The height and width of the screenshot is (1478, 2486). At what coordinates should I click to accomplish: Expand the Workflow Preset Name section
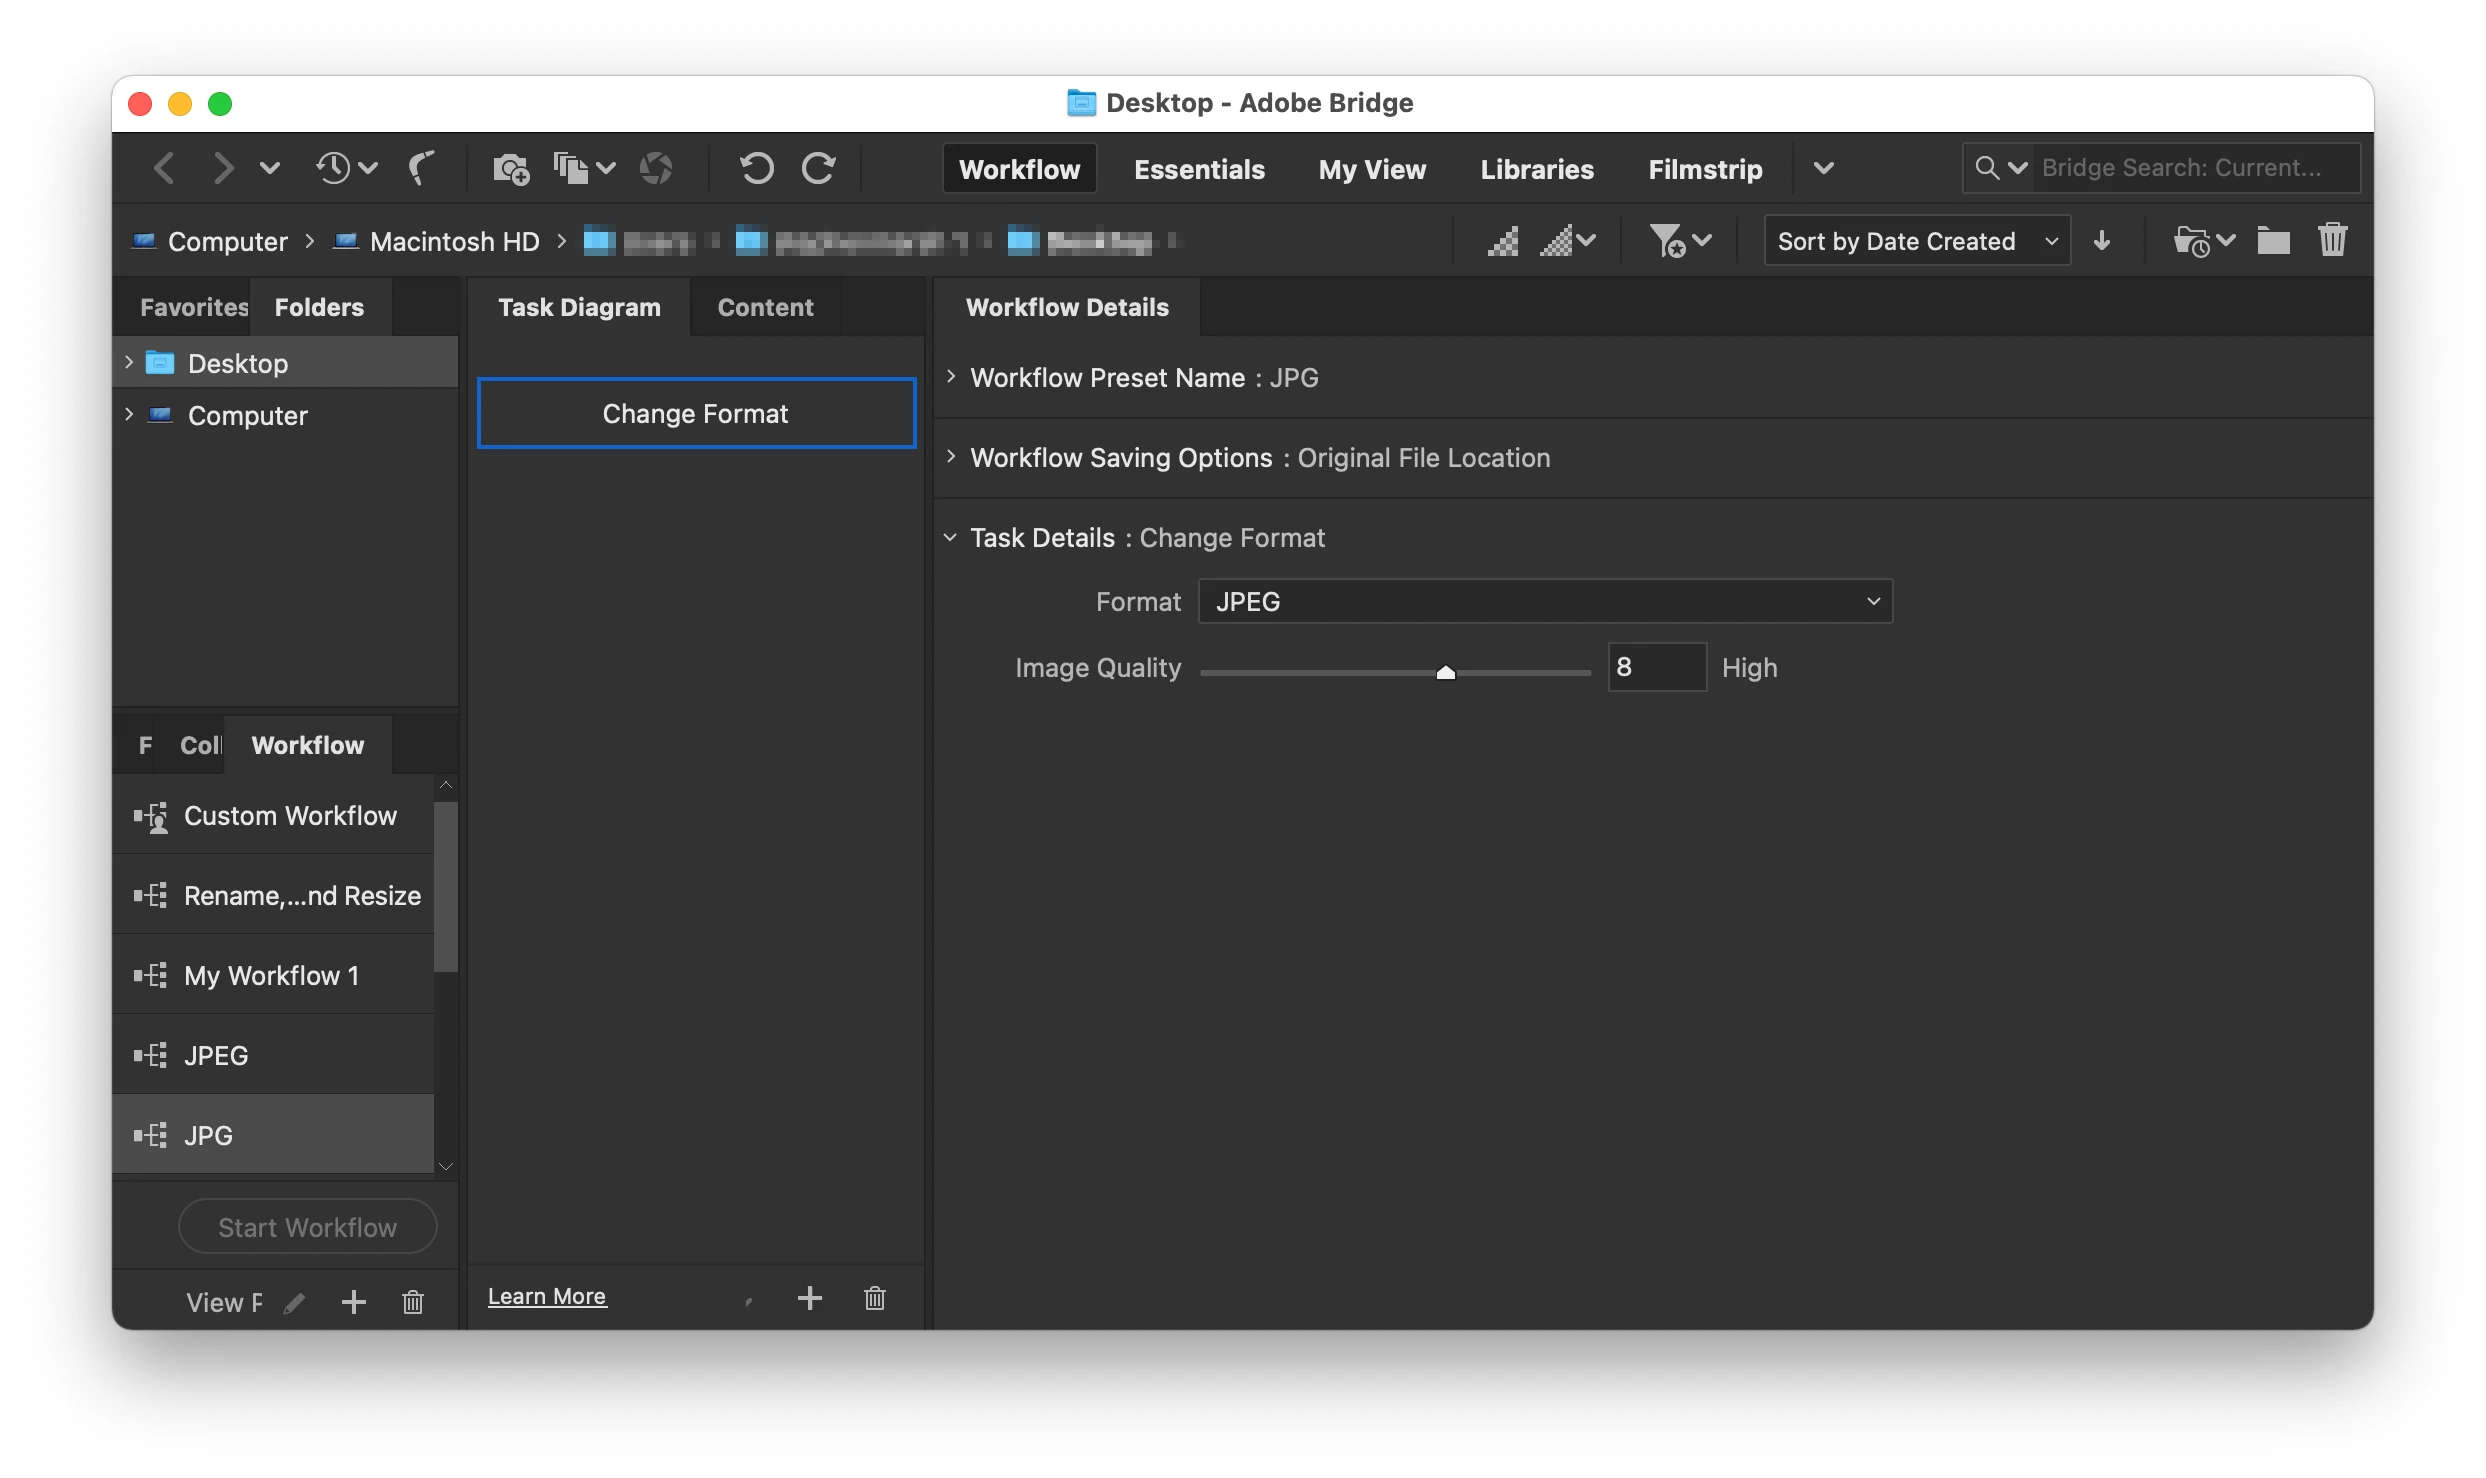pos(951,377)
